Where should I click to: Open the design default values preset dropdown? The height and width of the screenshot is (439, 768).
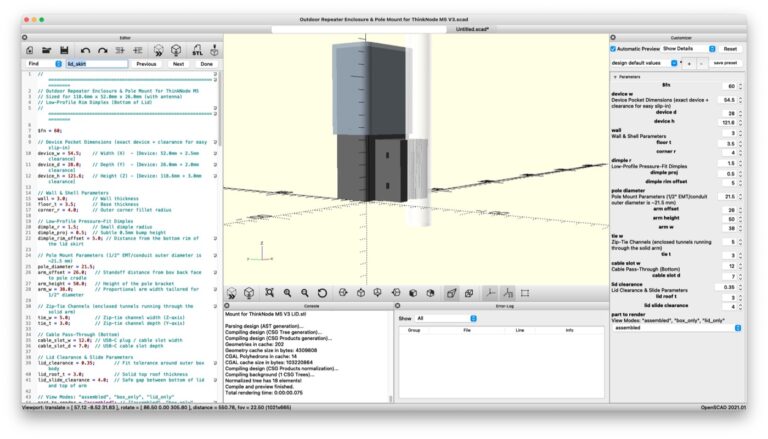(644, 63)
